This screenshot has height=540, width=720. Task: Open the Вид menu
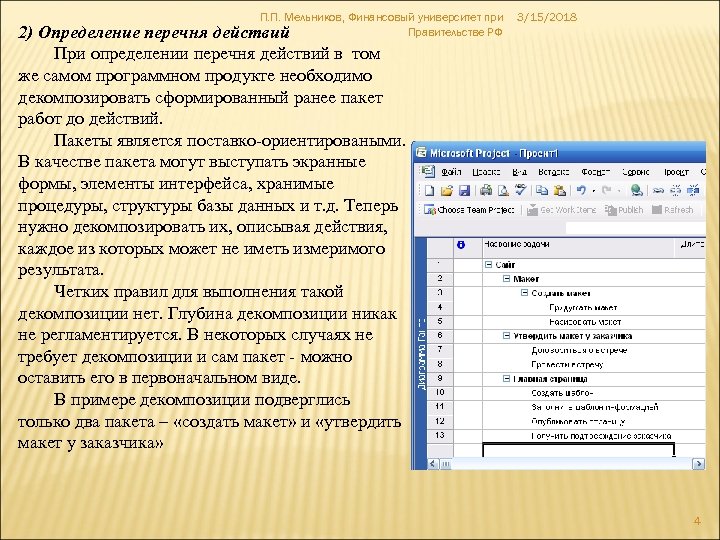click(x=519, y=172)
